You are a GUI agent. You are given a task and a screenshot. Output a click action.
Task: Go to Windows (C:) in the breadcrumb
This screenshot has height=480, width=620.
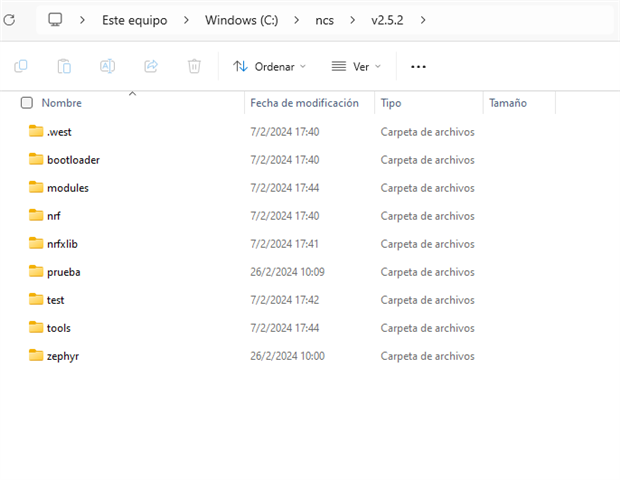point(242,20)
